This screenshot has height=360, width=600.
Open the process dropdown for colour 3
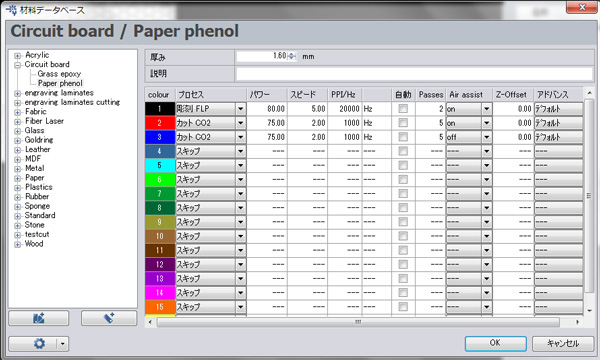[x=240, y=137]
